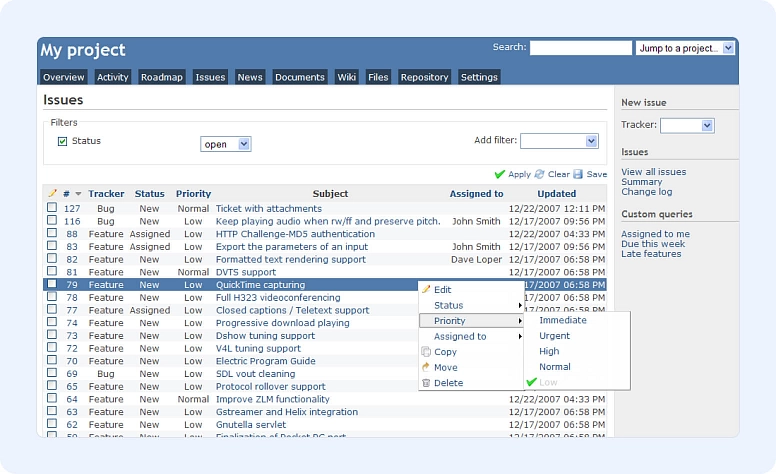Open the 'Due this week' custom query
Image resolution: width=776 pixels, height=474 pixels.
(x=653, y=244)
